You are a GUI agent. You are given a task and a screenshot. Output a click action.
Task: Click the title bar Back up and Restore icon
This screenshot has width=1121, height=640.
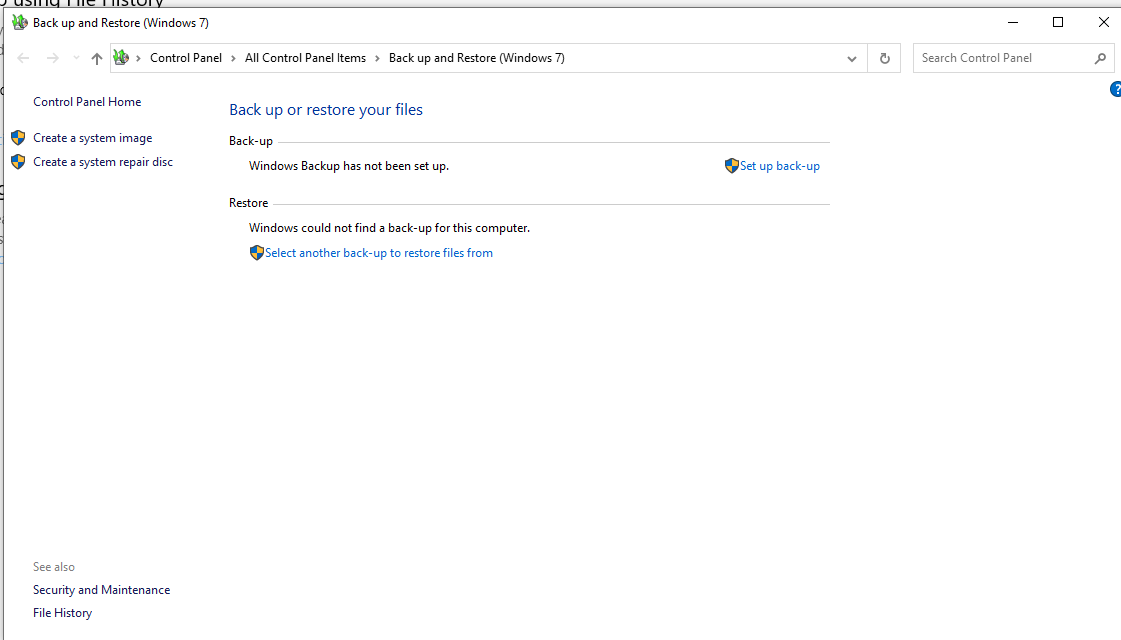coord(20,23)
